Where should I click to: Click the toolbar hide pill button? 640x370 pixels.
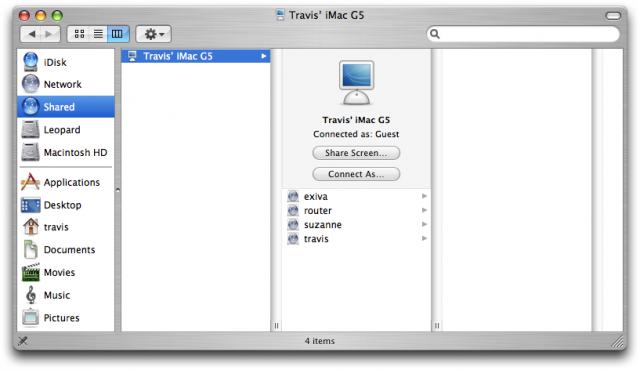(x=613, y=16)
